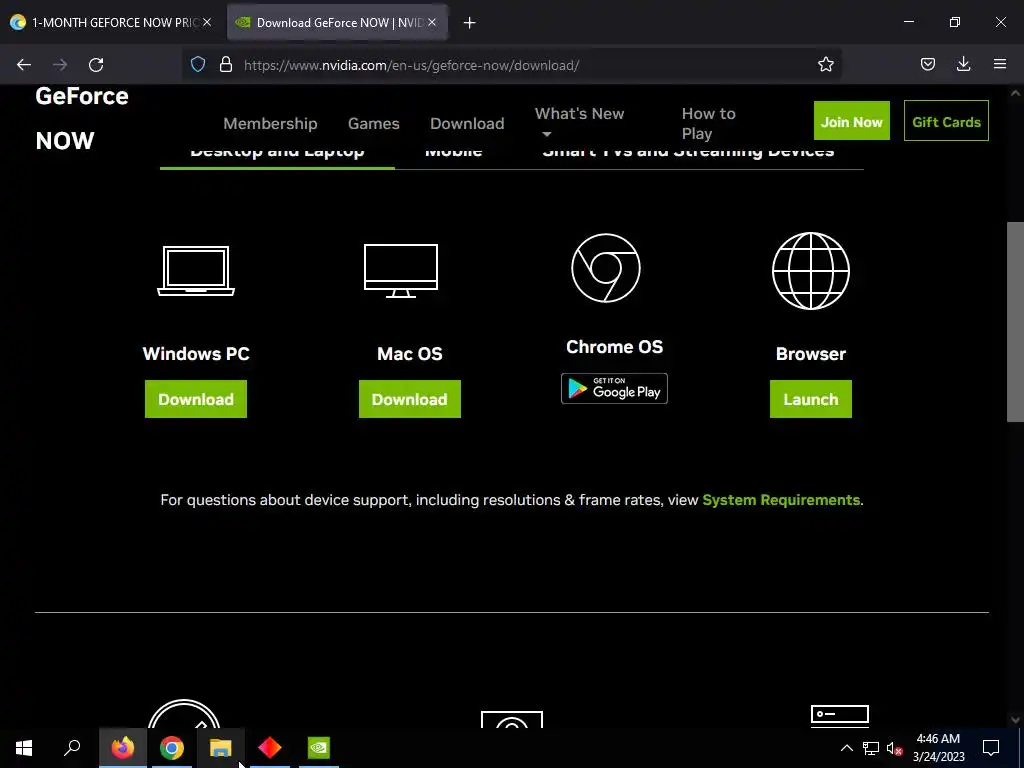Screen dimensions: 1024x768
Task: Click Get it on Google Play badge
Action: 614,389
